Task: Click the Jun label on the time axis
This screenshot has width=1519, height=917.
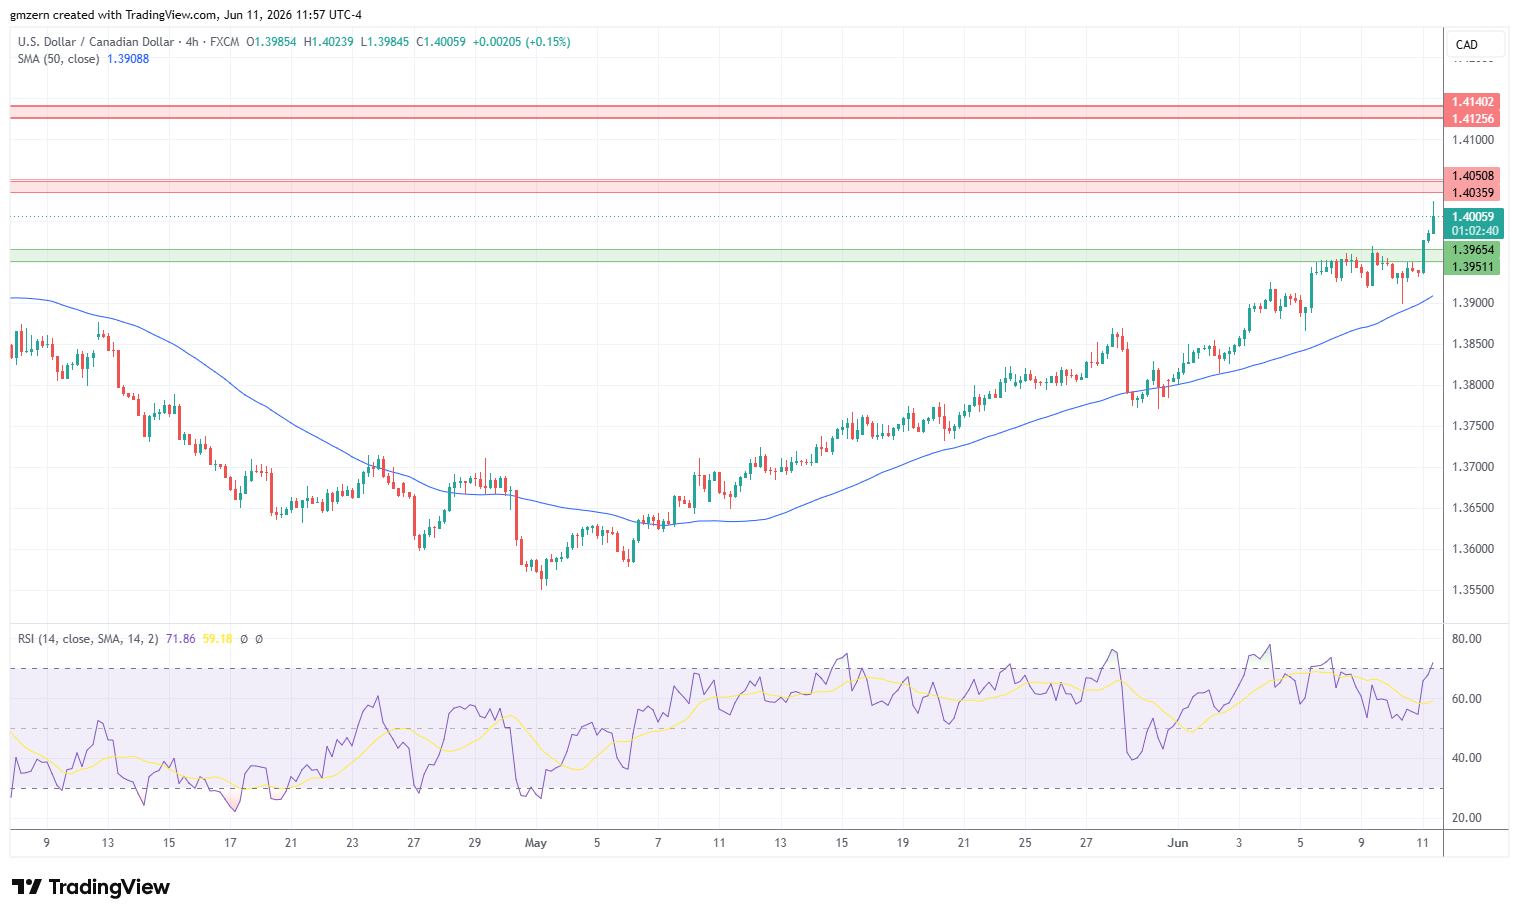Action: click(1178, 843)
